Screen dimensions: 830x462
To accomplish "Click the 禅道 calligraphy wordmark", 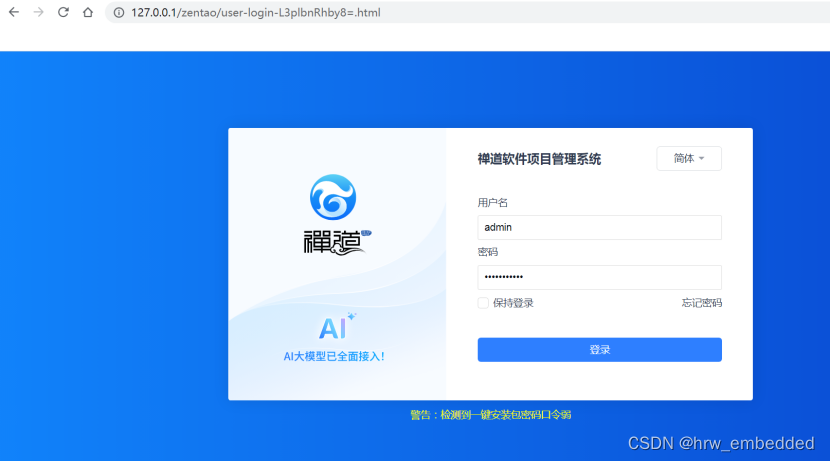I will [x=337, y=242].
